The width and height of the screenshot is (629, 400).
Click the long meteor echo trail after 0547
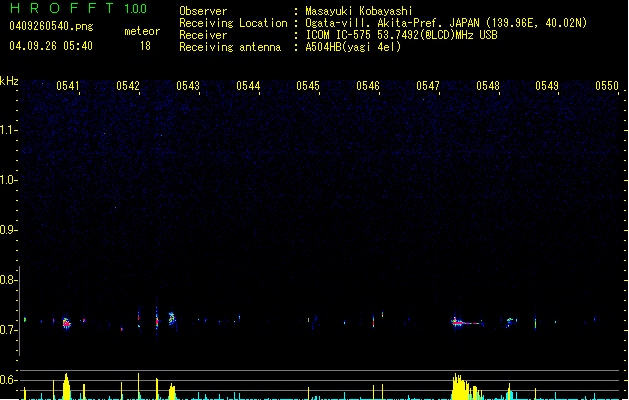click(468, 322)
